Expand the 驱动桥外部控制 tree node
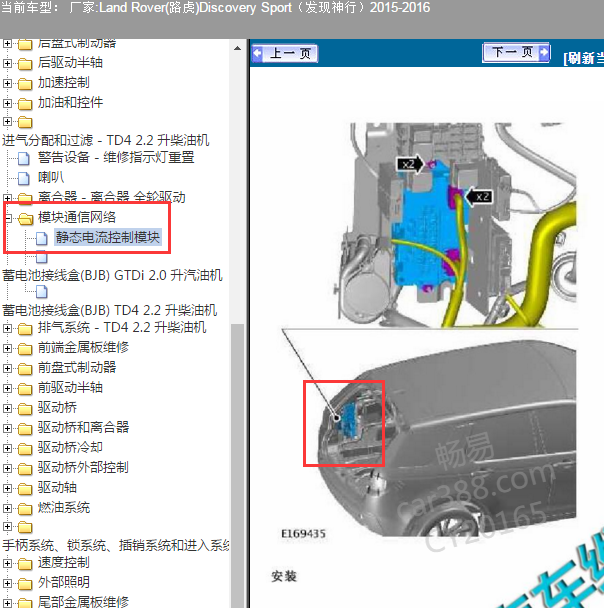 (7, 468)
